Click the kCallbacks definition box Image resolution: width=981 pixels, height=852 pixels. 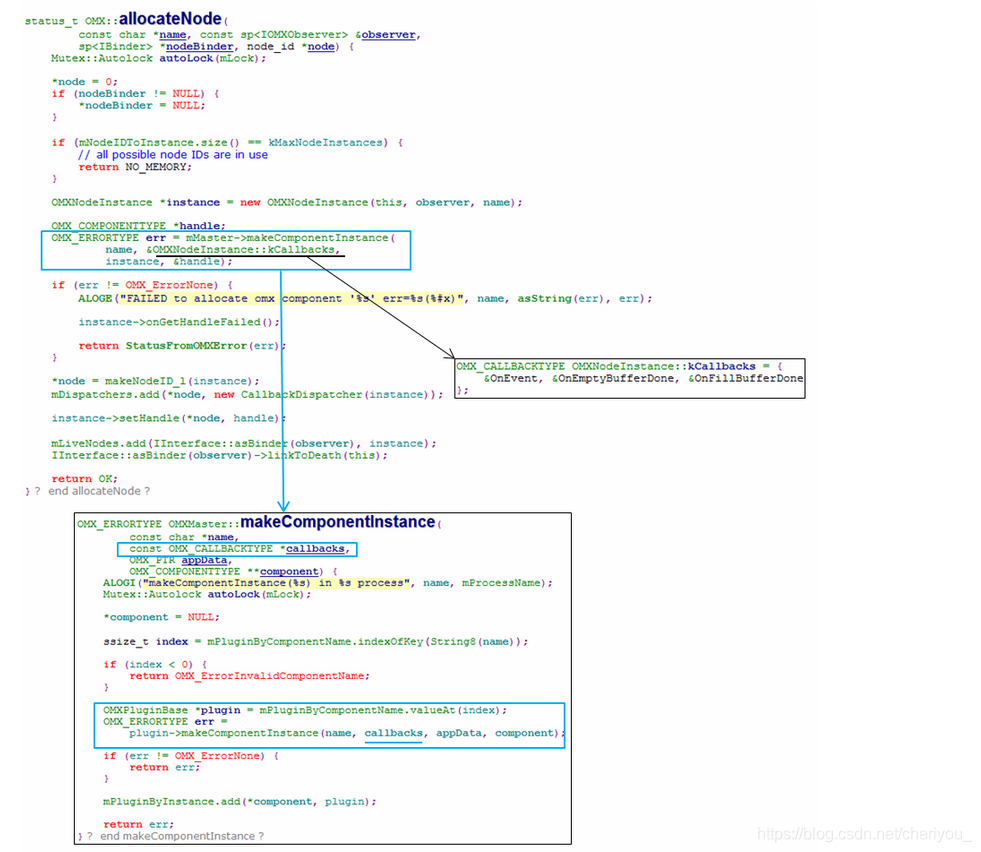tap(630, 377)
